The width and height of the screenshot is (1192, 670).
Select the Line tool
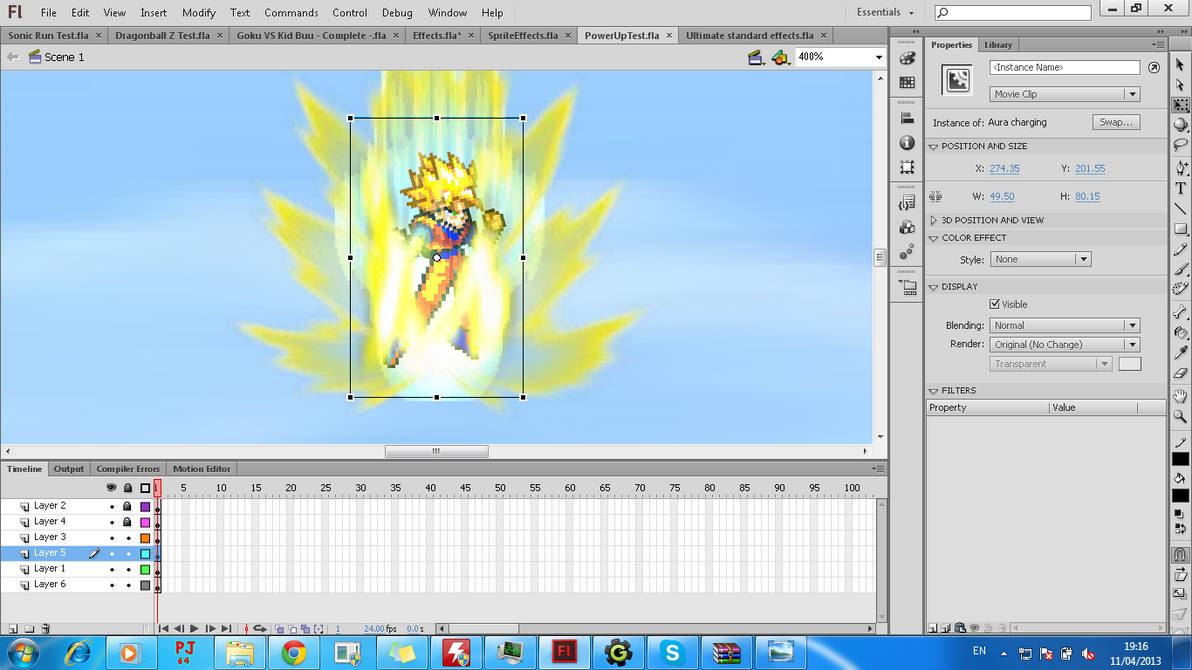point(1180,208)
